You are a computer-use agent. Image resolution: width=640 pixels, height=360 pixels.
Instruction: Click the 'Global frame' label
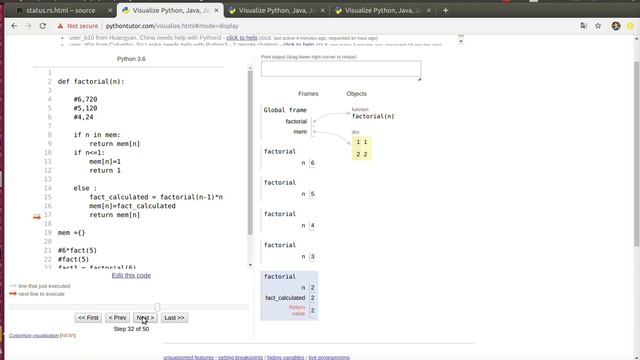285,110
